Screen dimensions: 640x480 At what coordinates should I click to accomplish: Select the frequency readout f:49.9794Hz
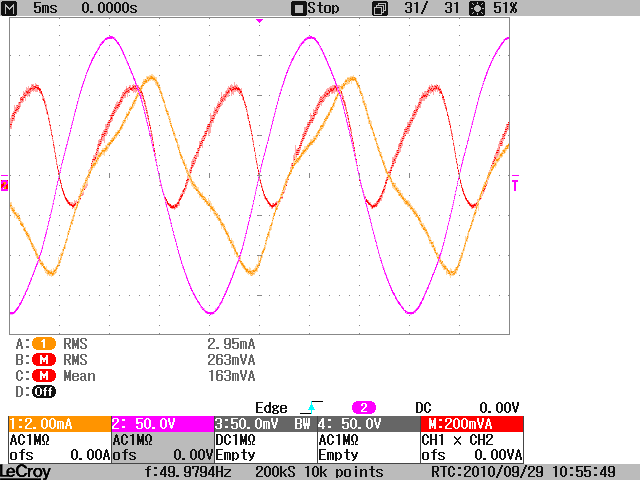click(x=188, y=472)
